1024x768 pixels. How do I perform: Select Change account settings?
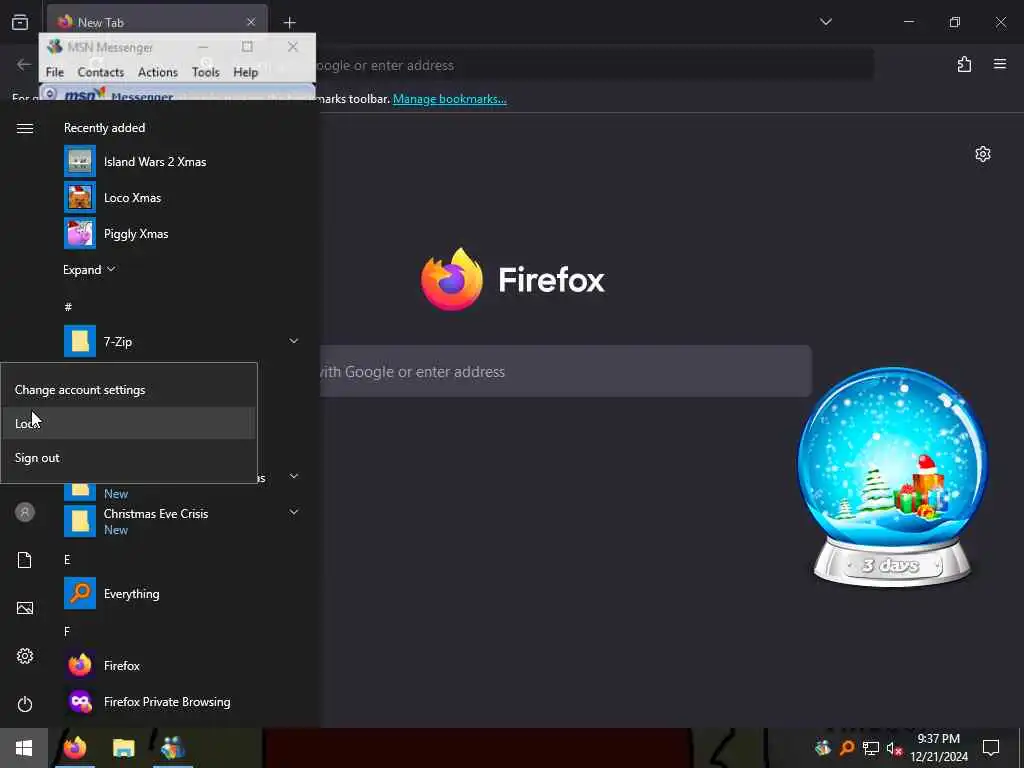pos(129,389)
